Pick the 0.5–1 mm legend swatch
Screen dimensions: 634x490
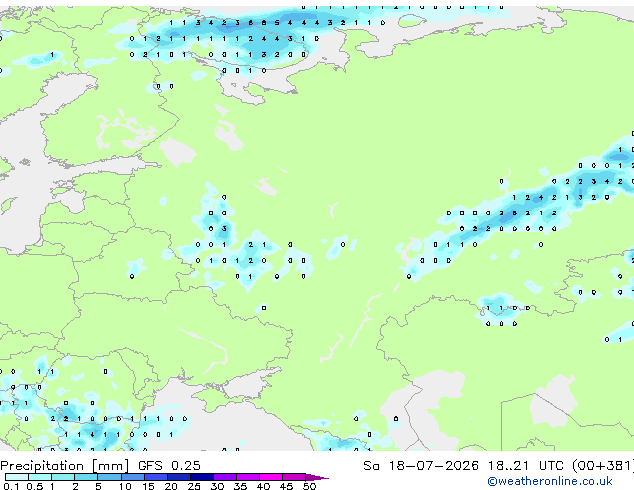(40, 477)
